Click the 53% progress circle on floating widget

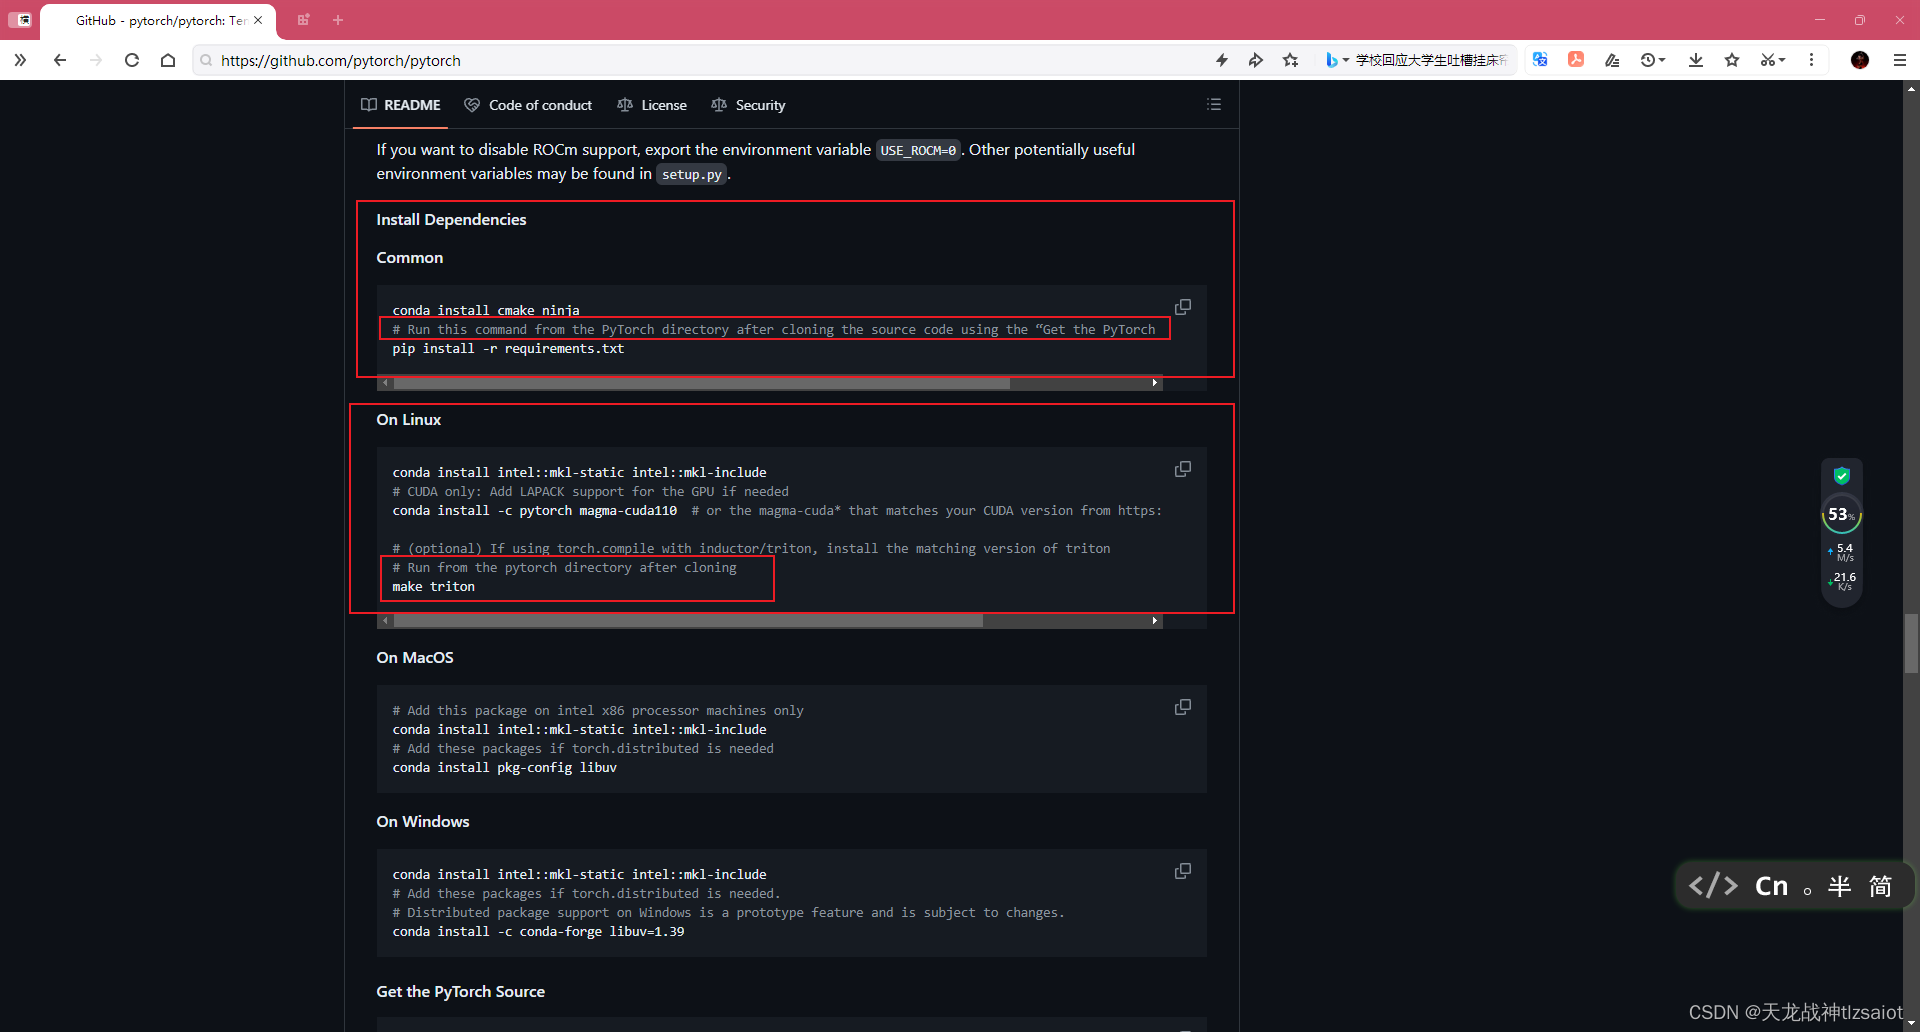(x=1841, y=514)
